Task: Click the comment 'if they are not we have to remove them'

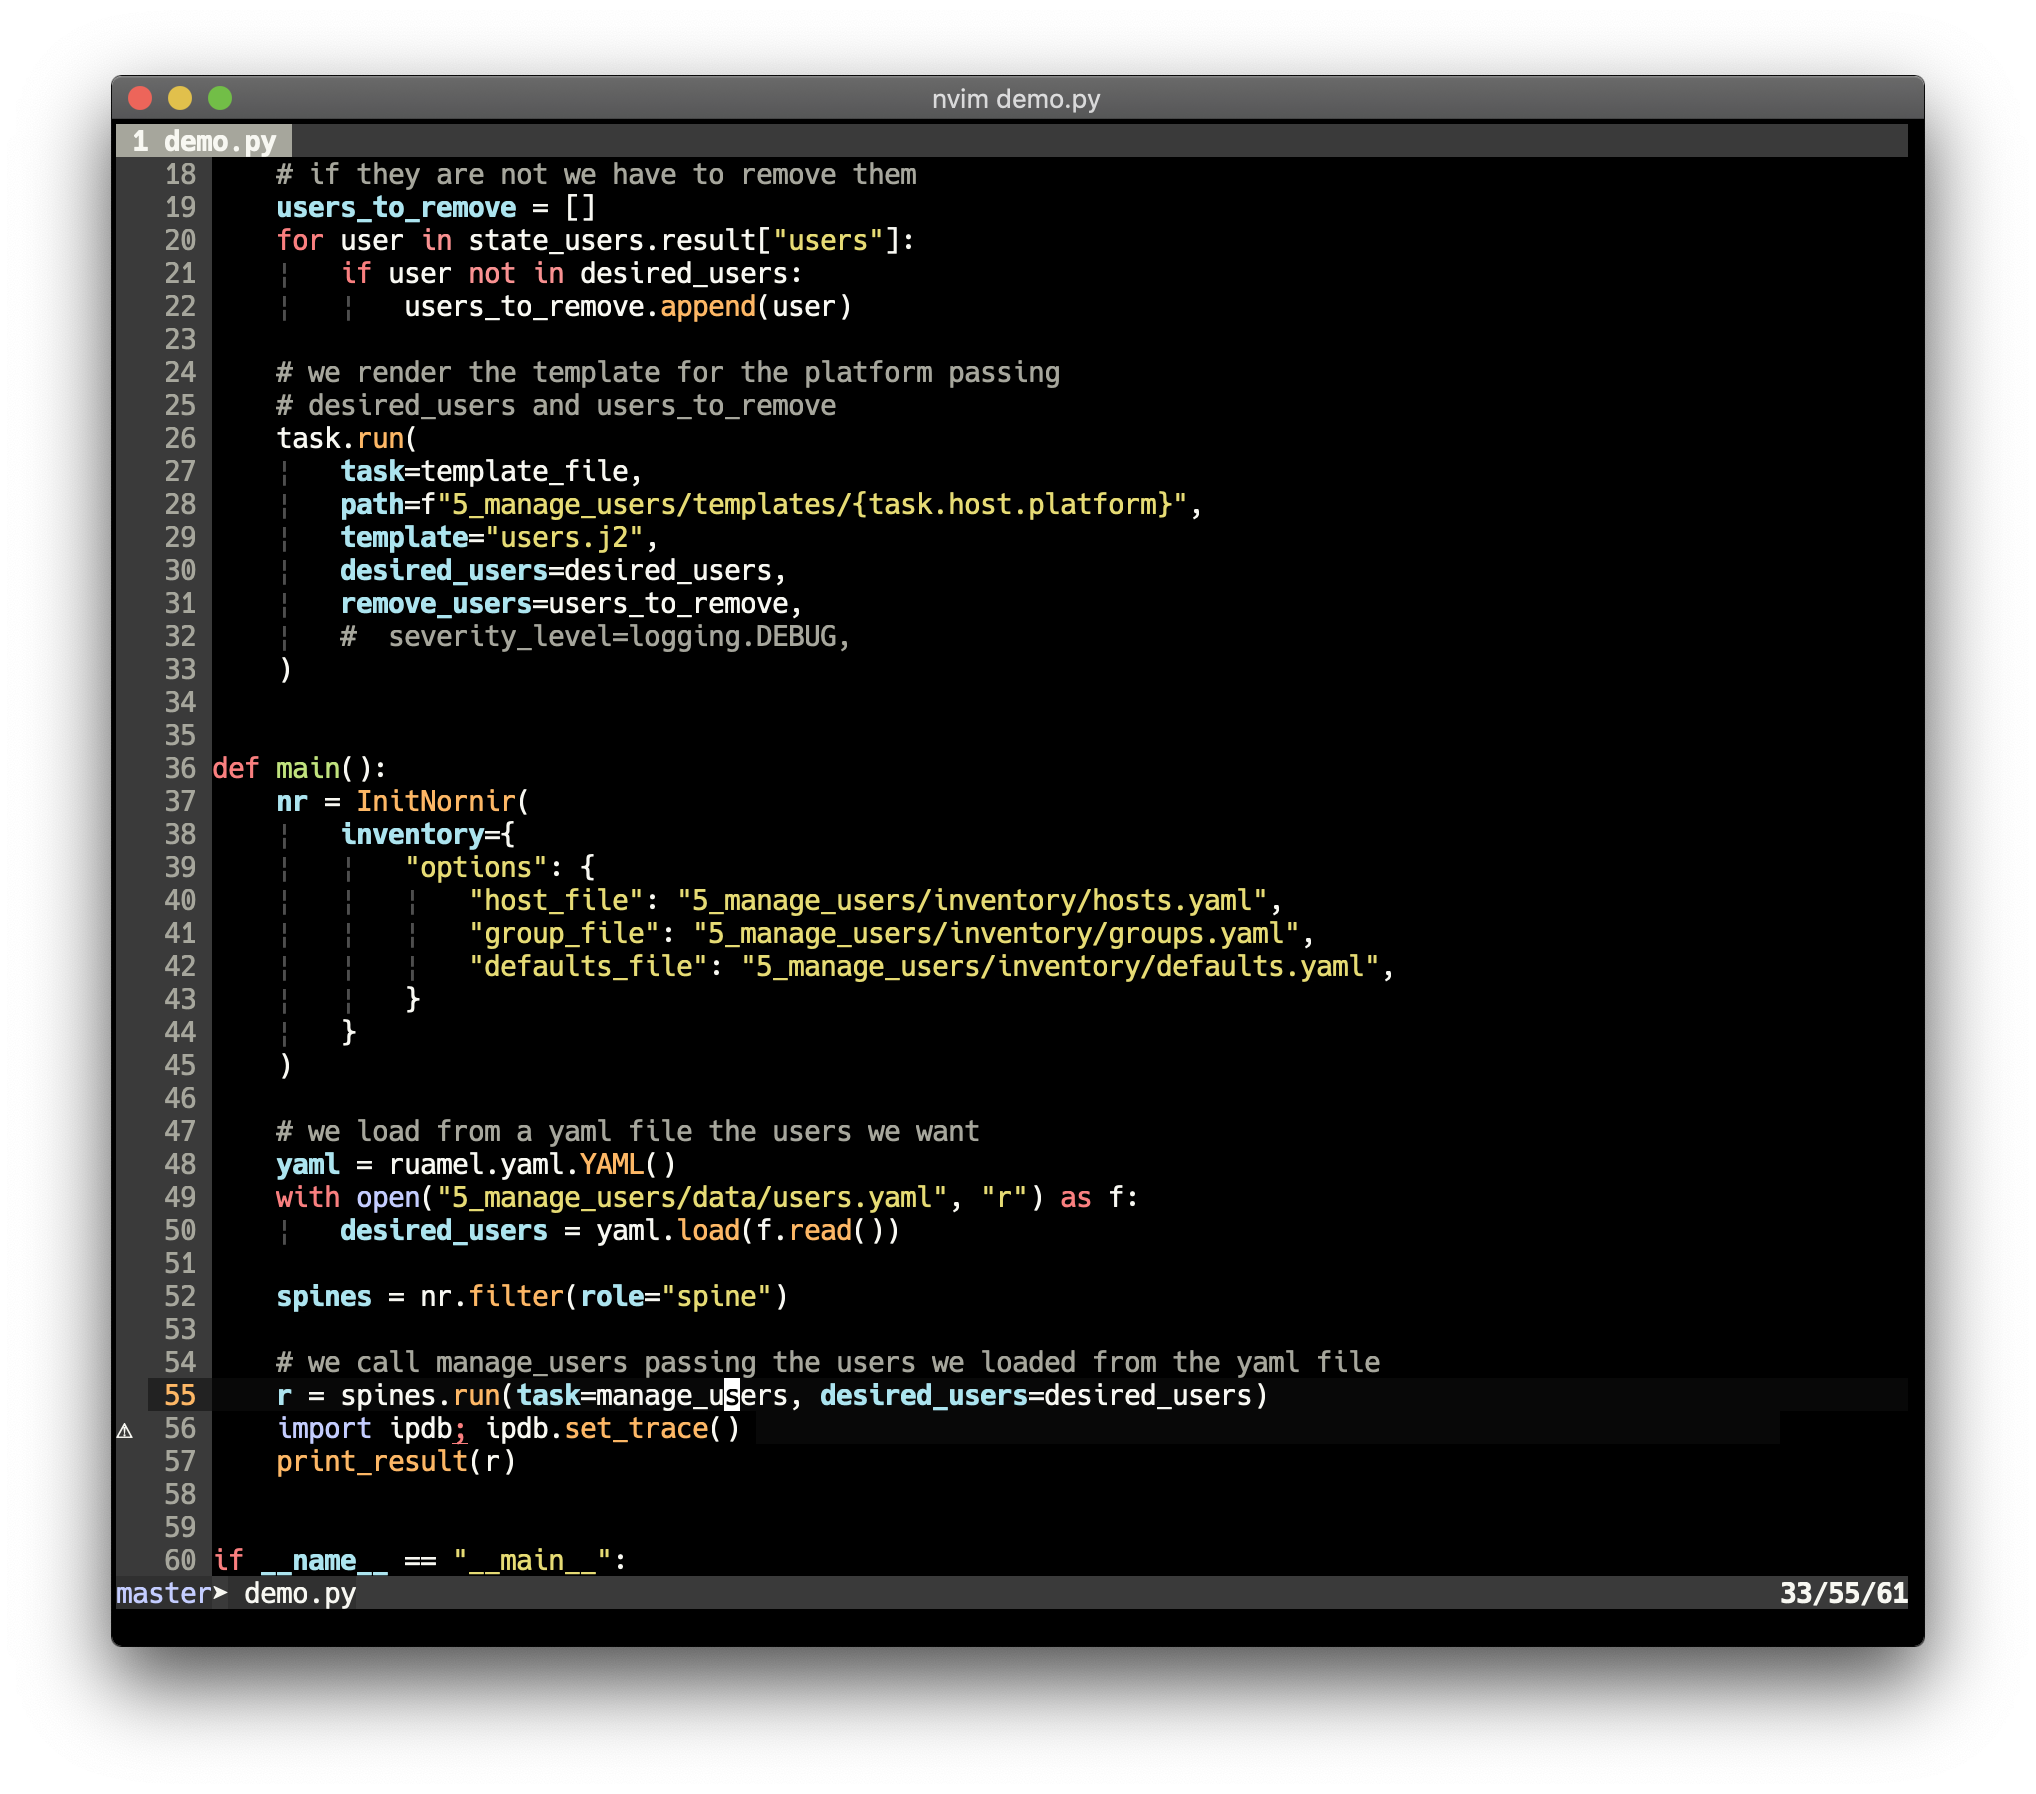Action: pos(596,174)
